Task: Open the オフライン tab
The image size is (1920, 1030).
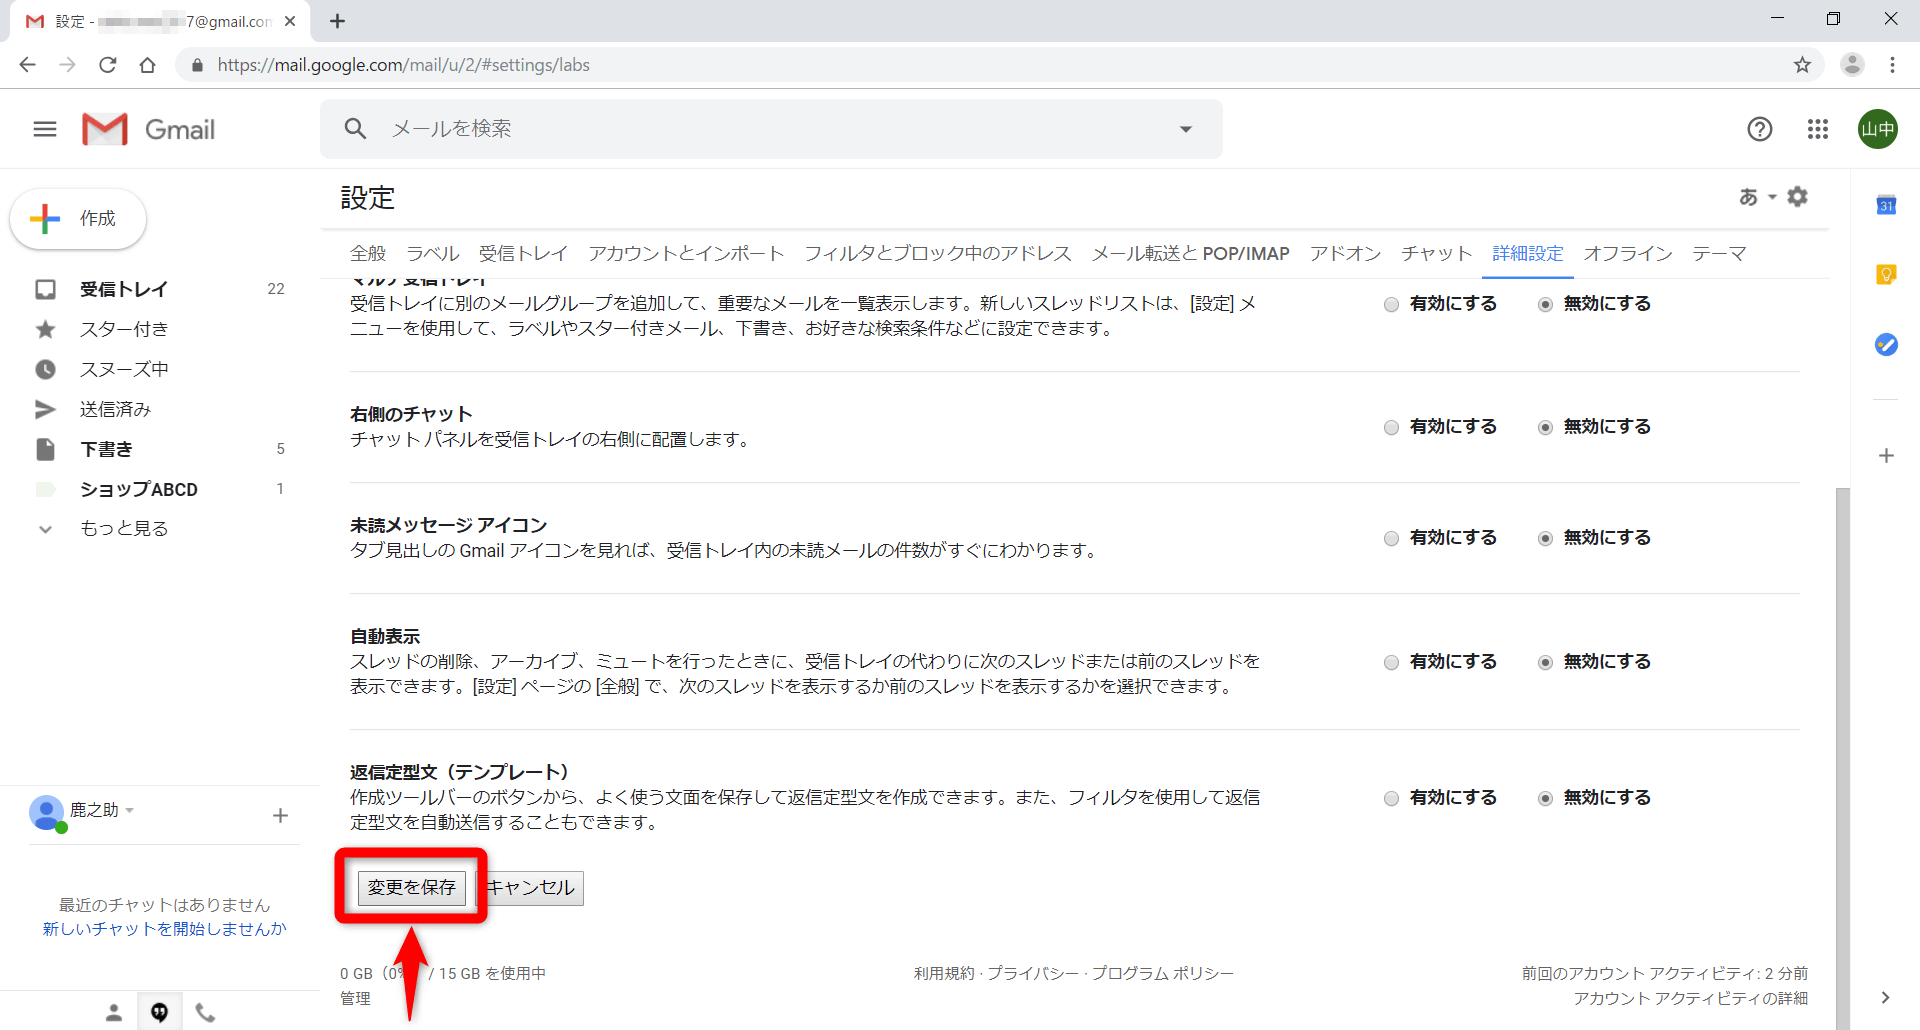Action: coord(1628,254)
